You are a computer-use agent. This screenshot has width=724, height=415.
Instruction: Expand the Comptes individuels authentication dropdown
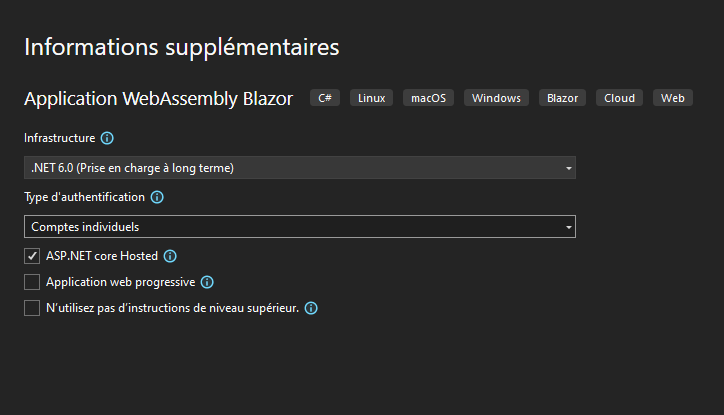point(300,227)
